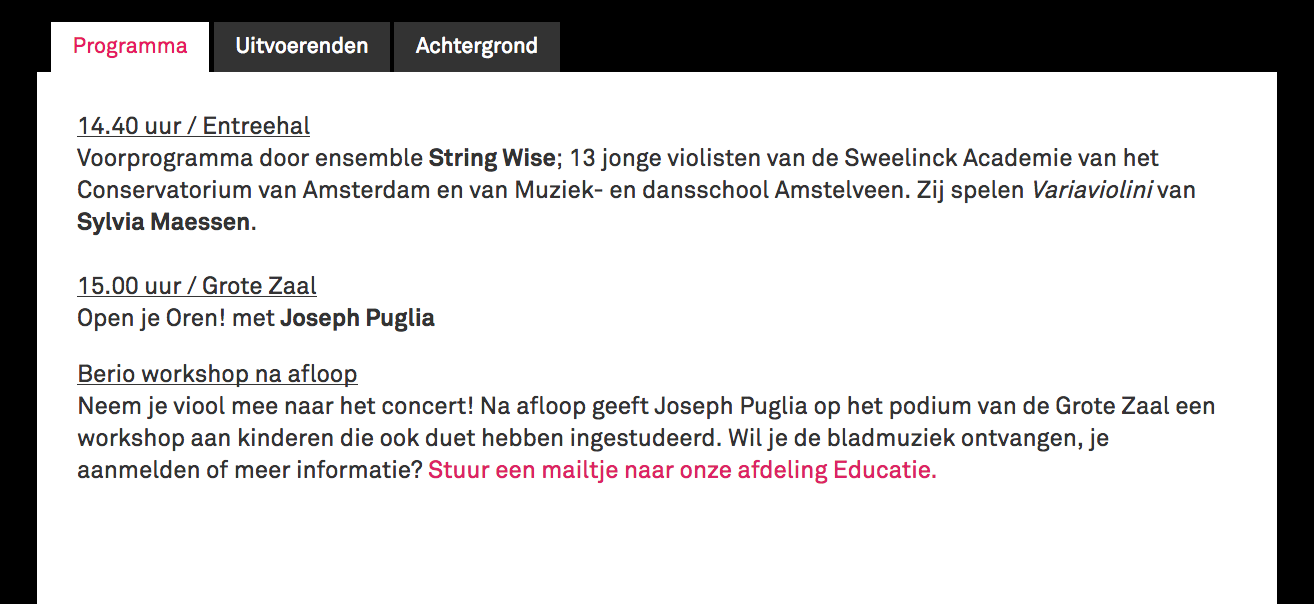Click the '15.00 uur / Grote Zaal' heading

coord(197,286)
